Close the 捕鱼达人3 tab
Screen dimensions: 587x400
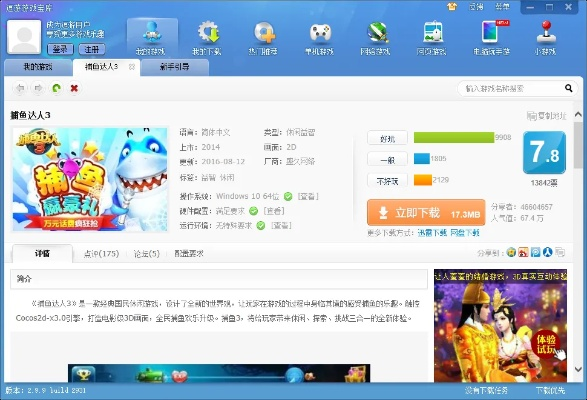tap(132, 67)
